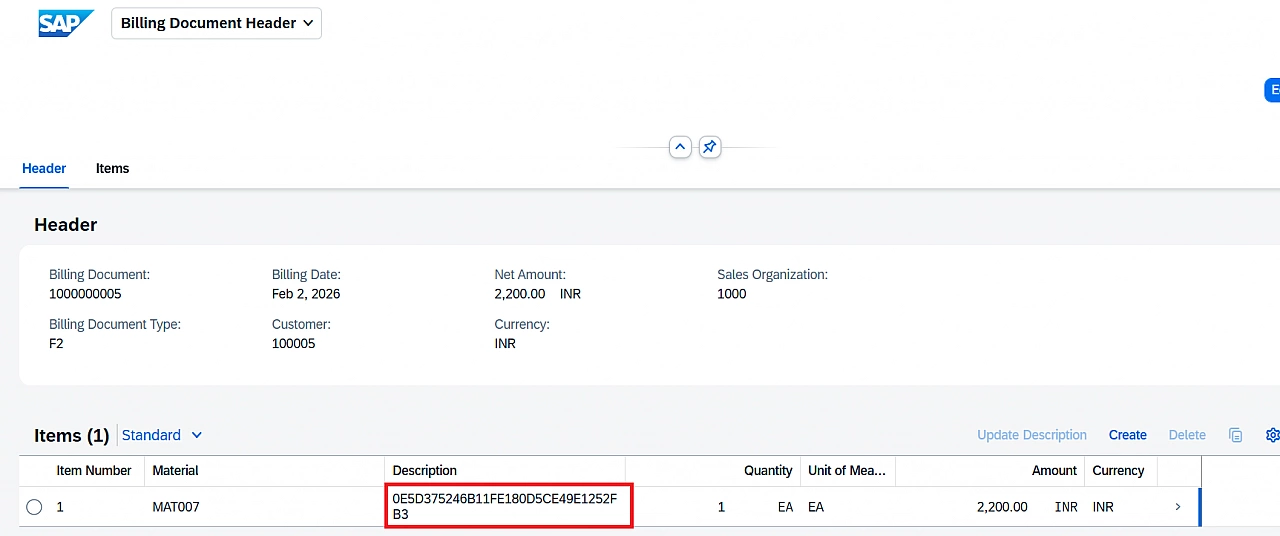Open table settings gear icon
This screenshot has height=536, width=1280.
coord(1271,435)
